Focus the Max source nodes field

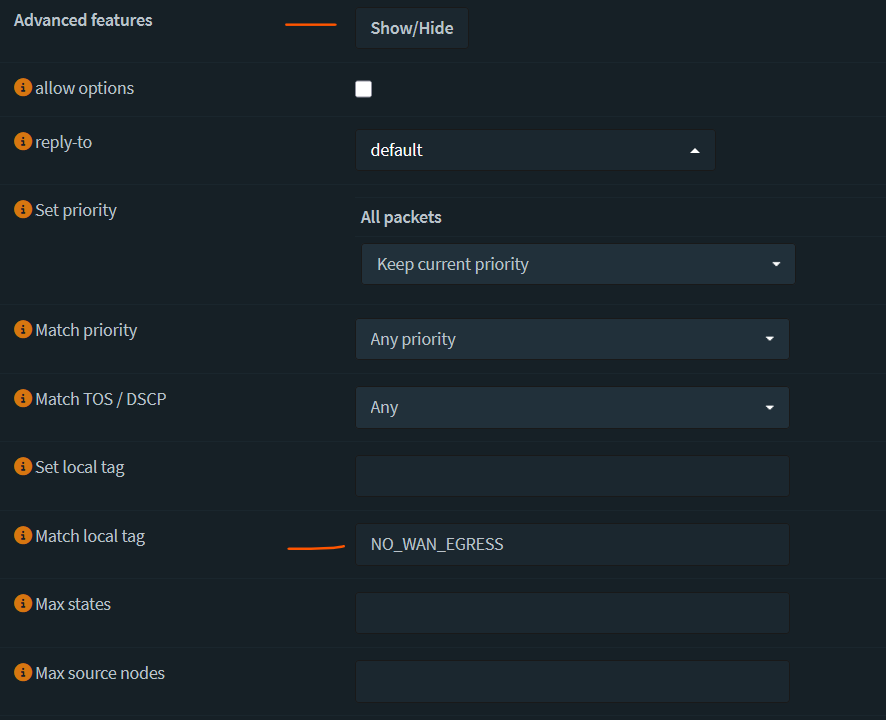tap(572, 681)
